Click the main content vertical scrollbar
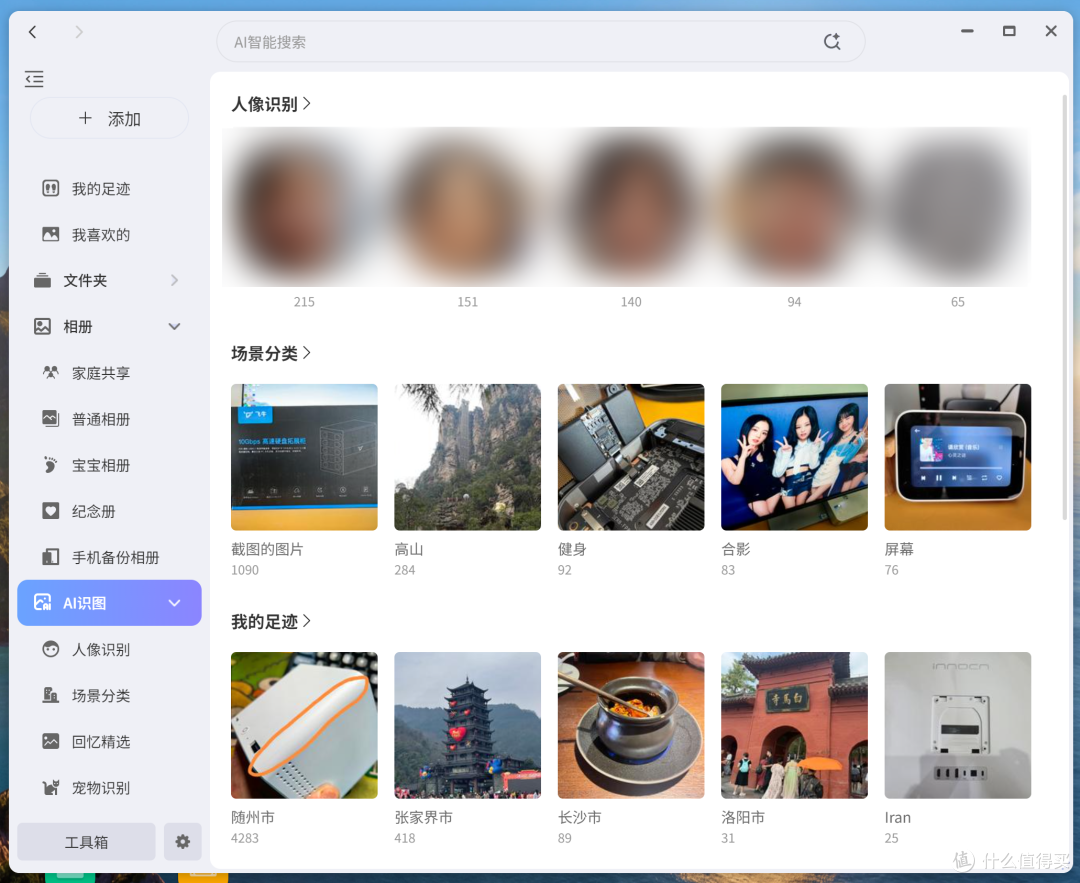This screenshot has height=883, width=1080. [1065, 307]
